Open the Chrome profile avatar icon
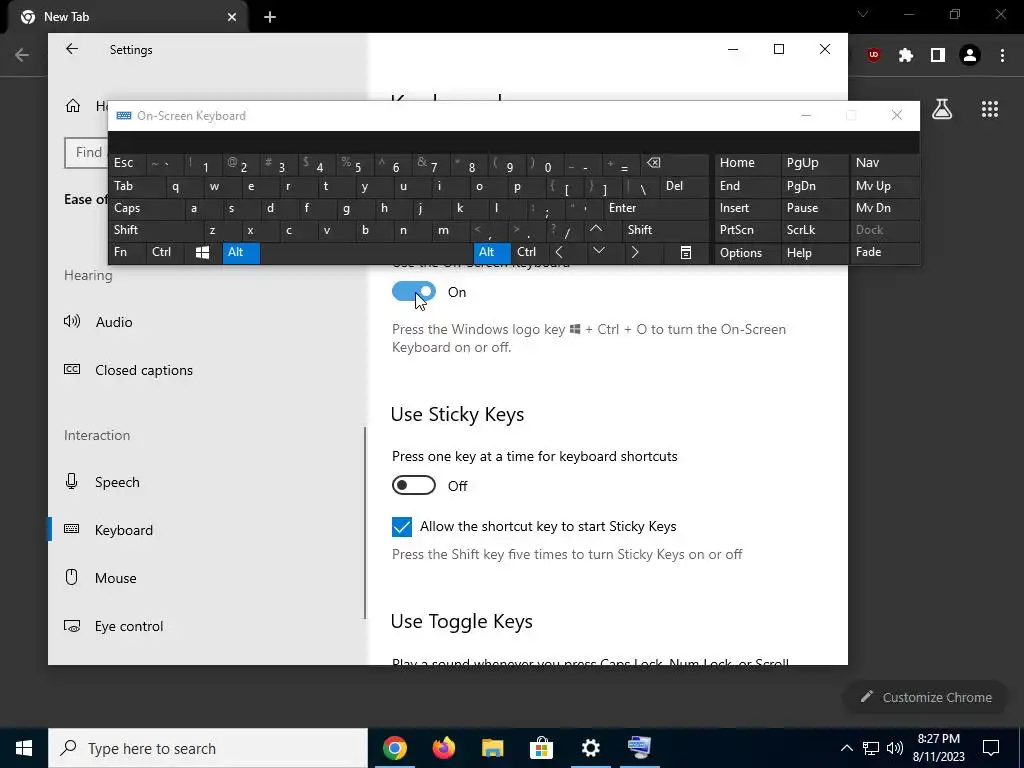This screenshot has width=1024, height=768. [970, 56]
